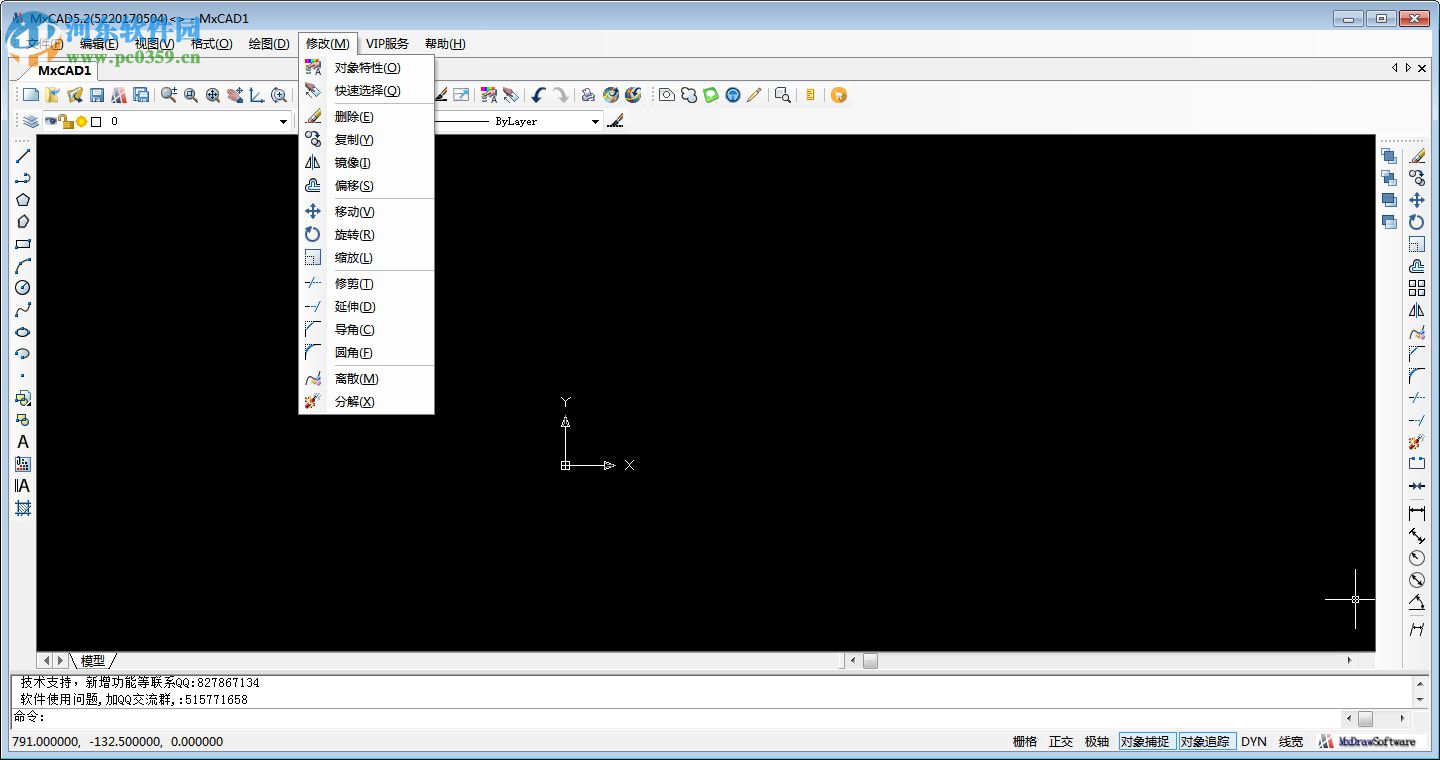Toggle 线宽 lineweight display in status bar

[1291, 742]
